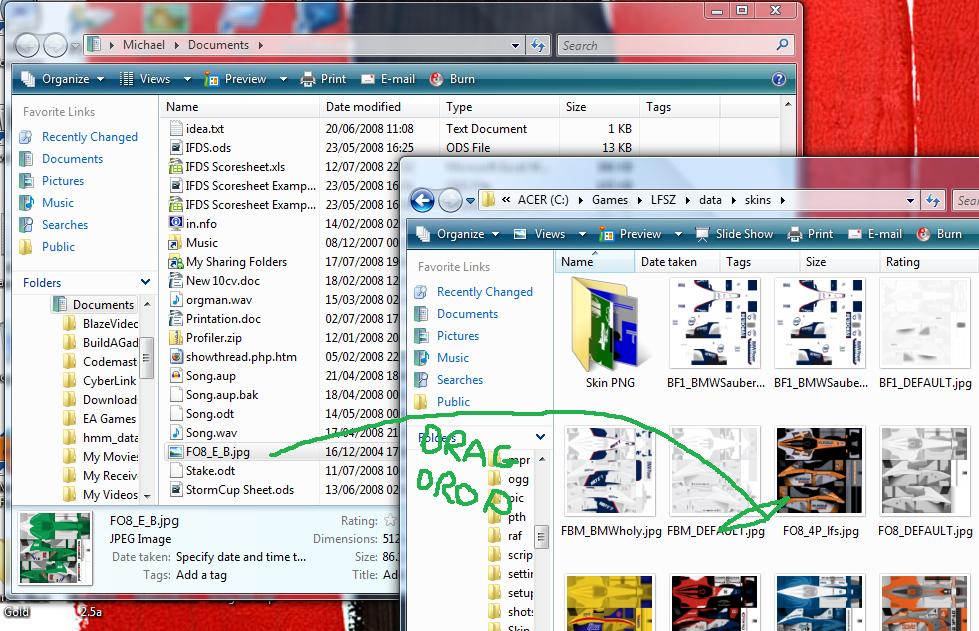Click Slide Show in skins window toolbar
This screenshot has width=979, height=631.
click(x=735, y=234)
